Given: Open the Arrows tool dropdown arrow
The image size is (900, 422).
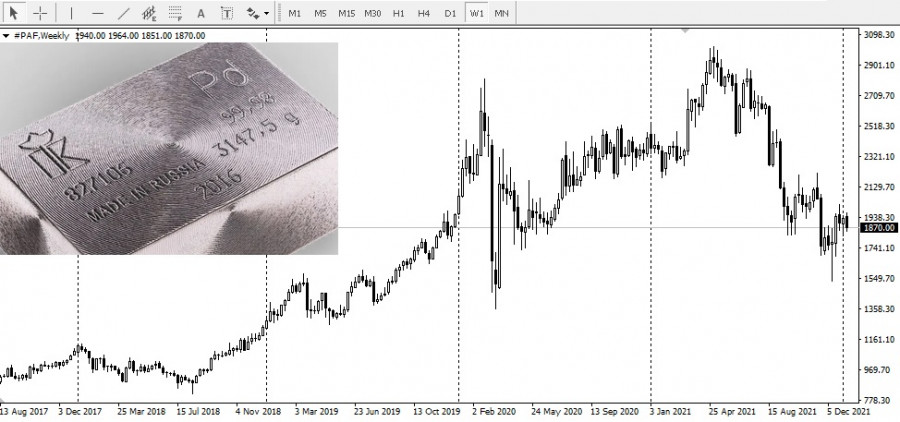Looking at the screenshot, I should coord(266,13).
